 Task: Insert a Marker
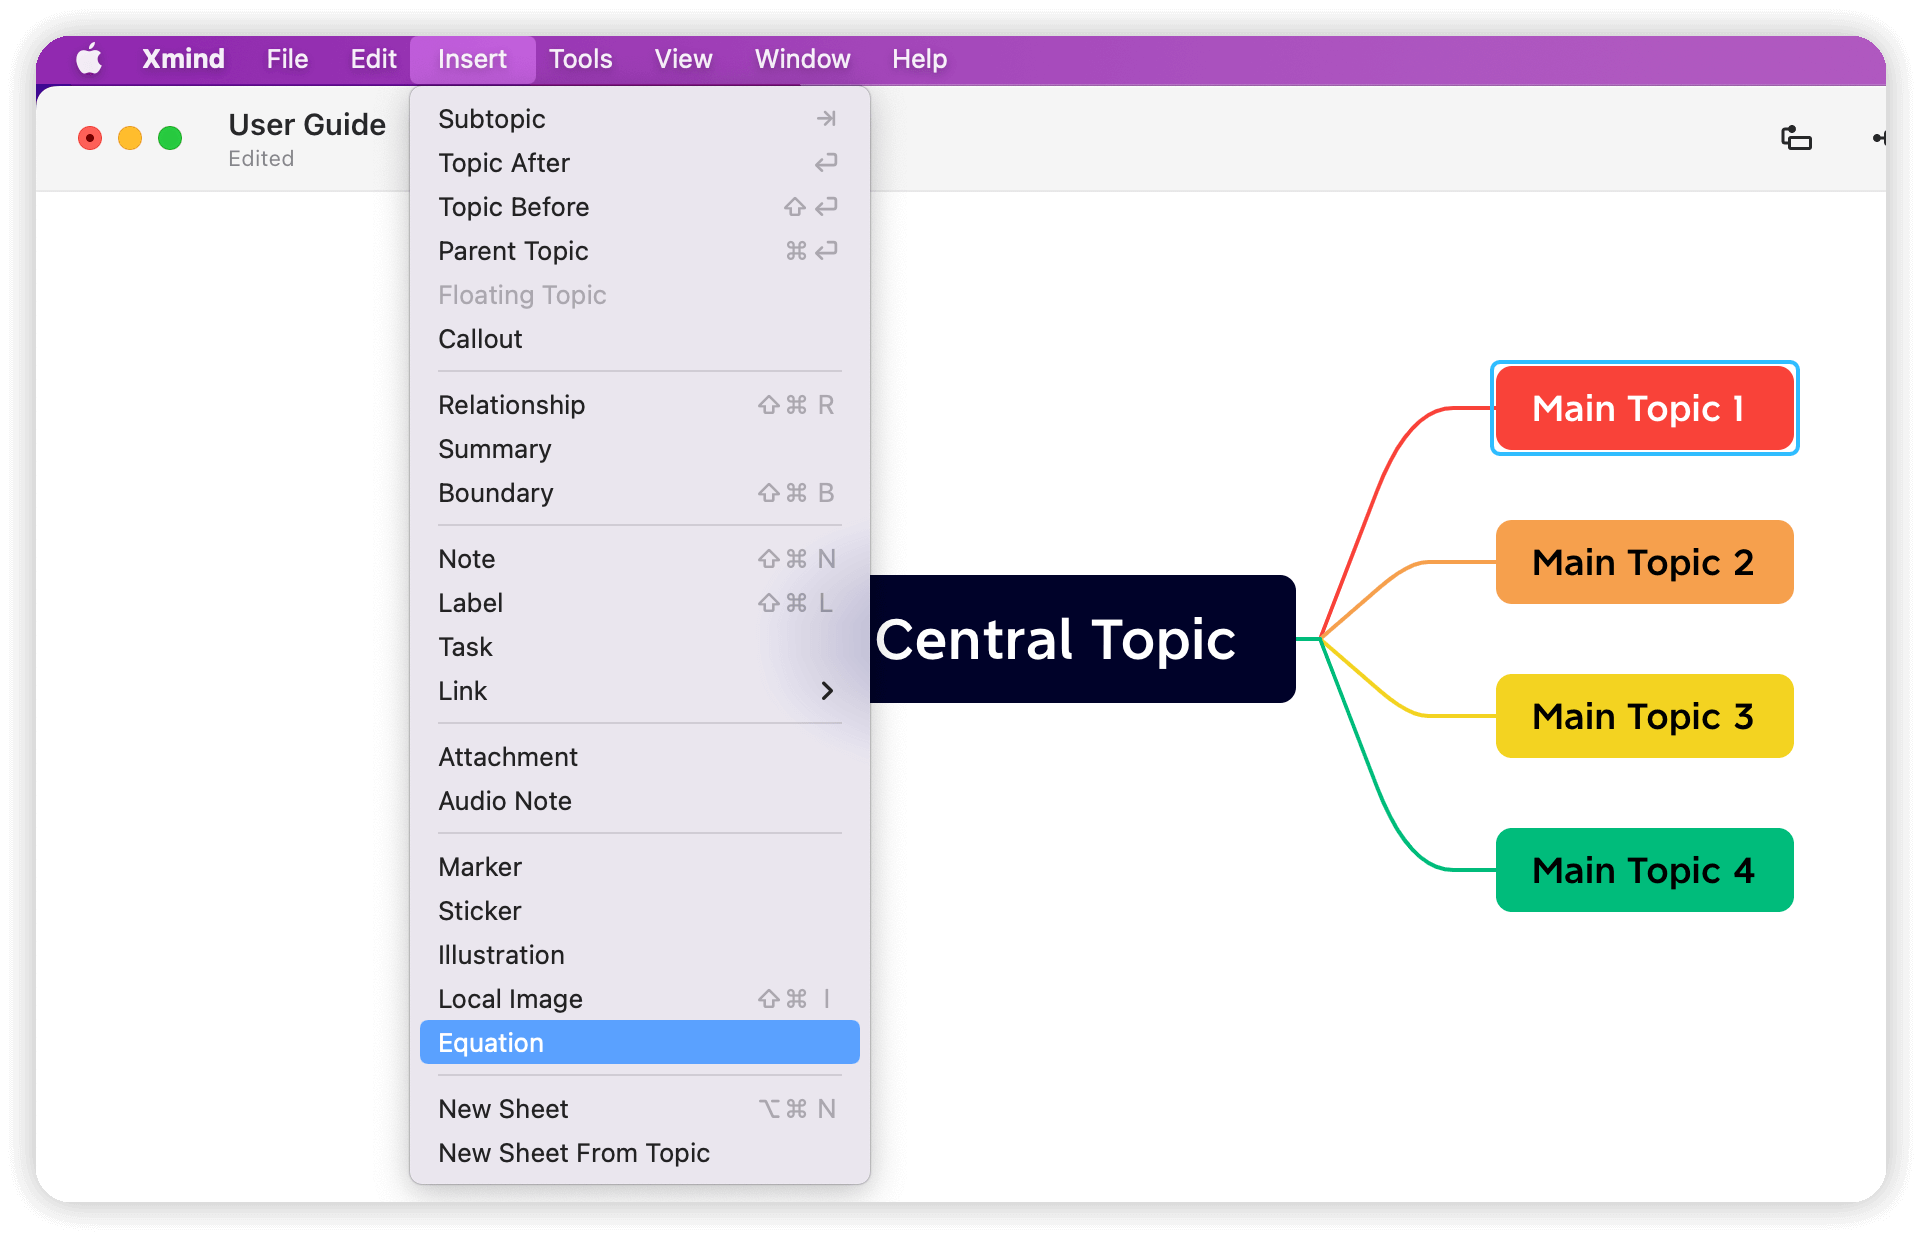click(639, 867)
